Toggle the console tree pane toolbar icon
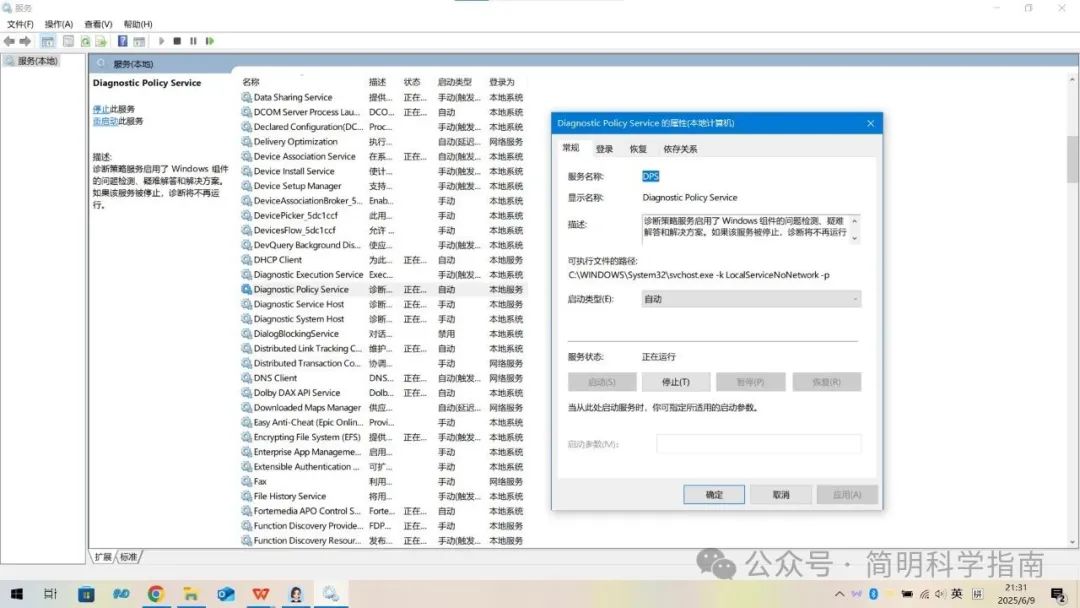The width and height of the screenshot is (1080, 608). 48,41
